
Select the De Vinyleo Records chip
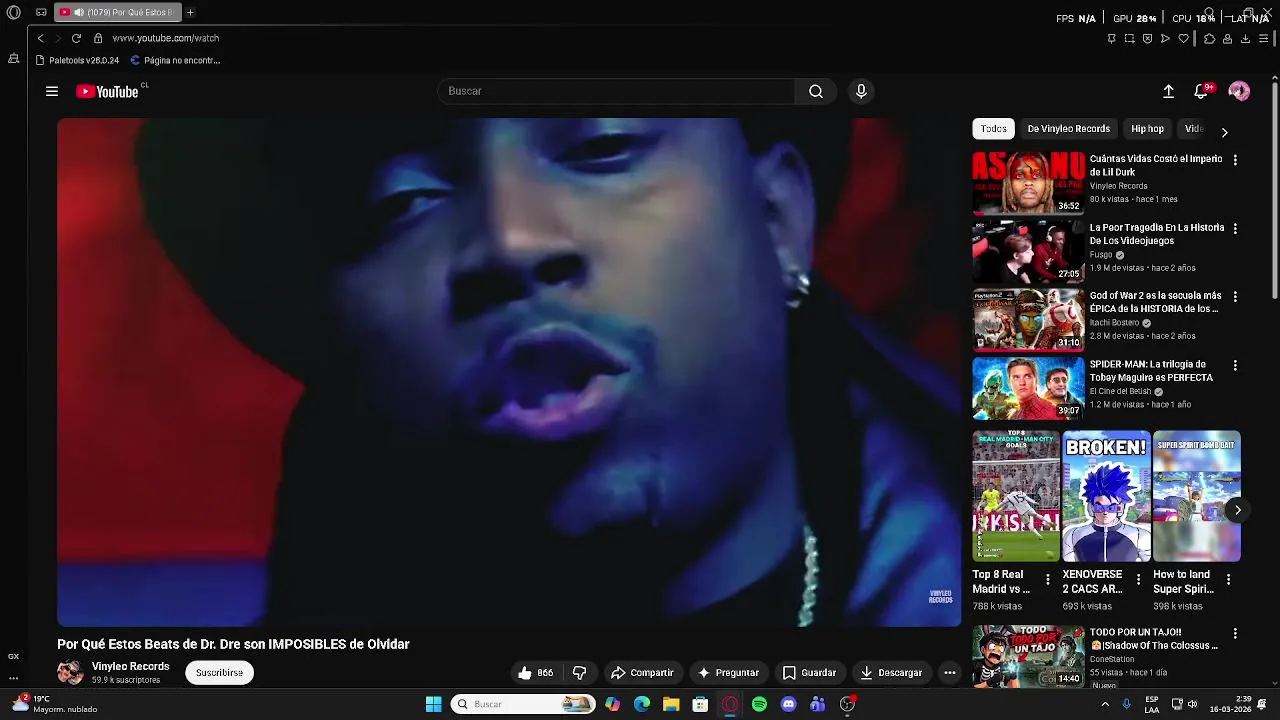1068,129
